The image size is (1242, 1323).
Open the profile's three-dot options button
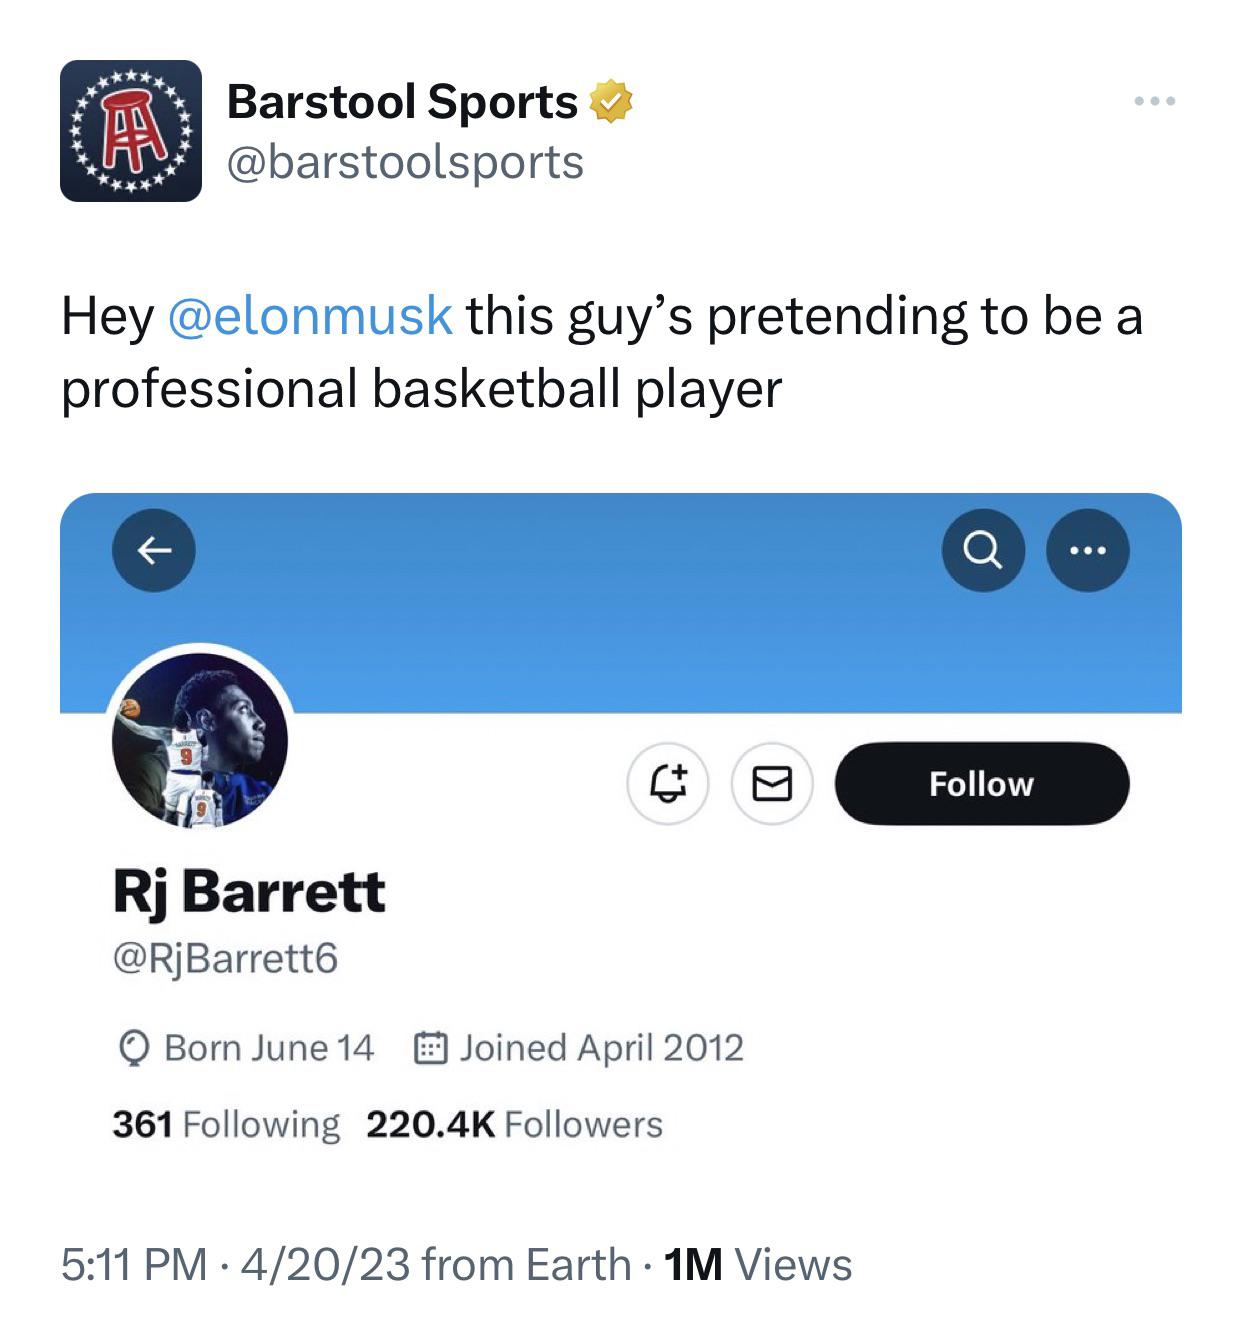pyautogui.click(x=1087, y=550)
